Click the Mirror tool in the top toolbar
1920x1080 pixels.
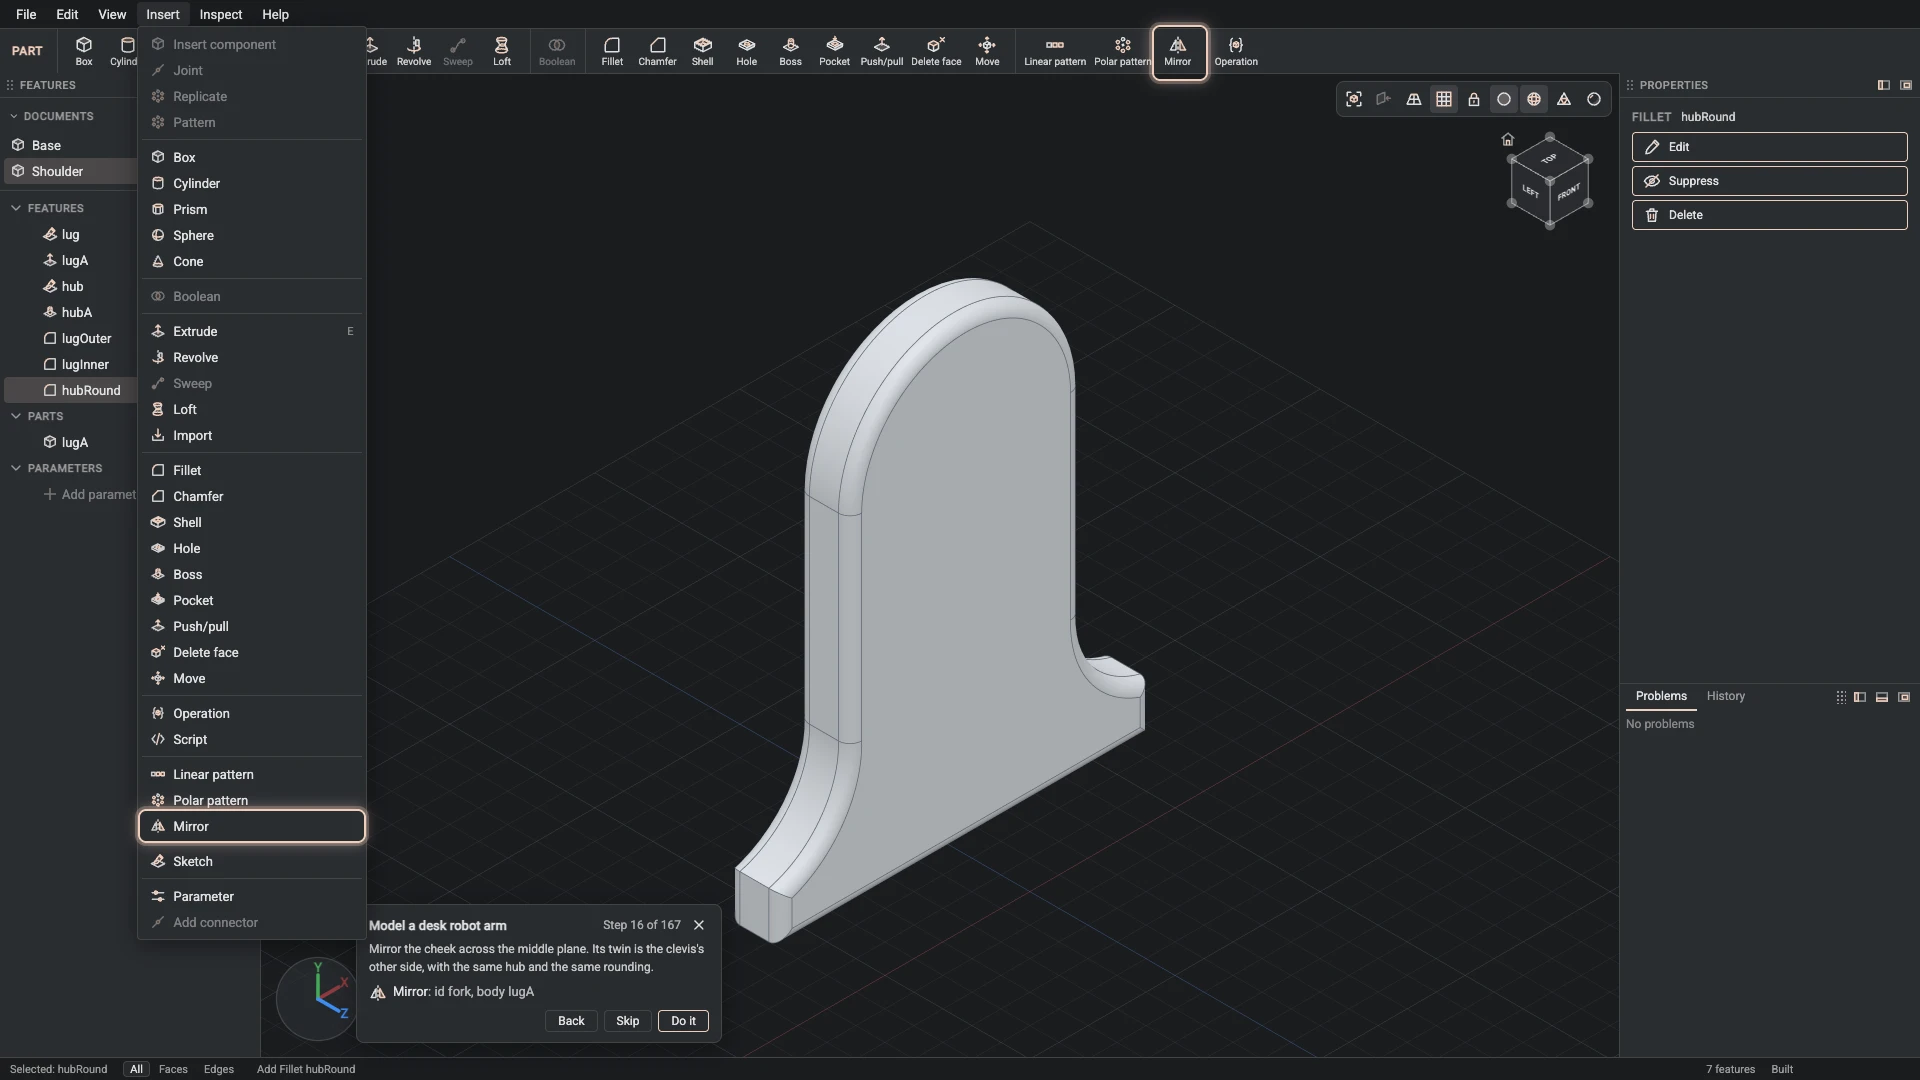(x=1178, y=52)
